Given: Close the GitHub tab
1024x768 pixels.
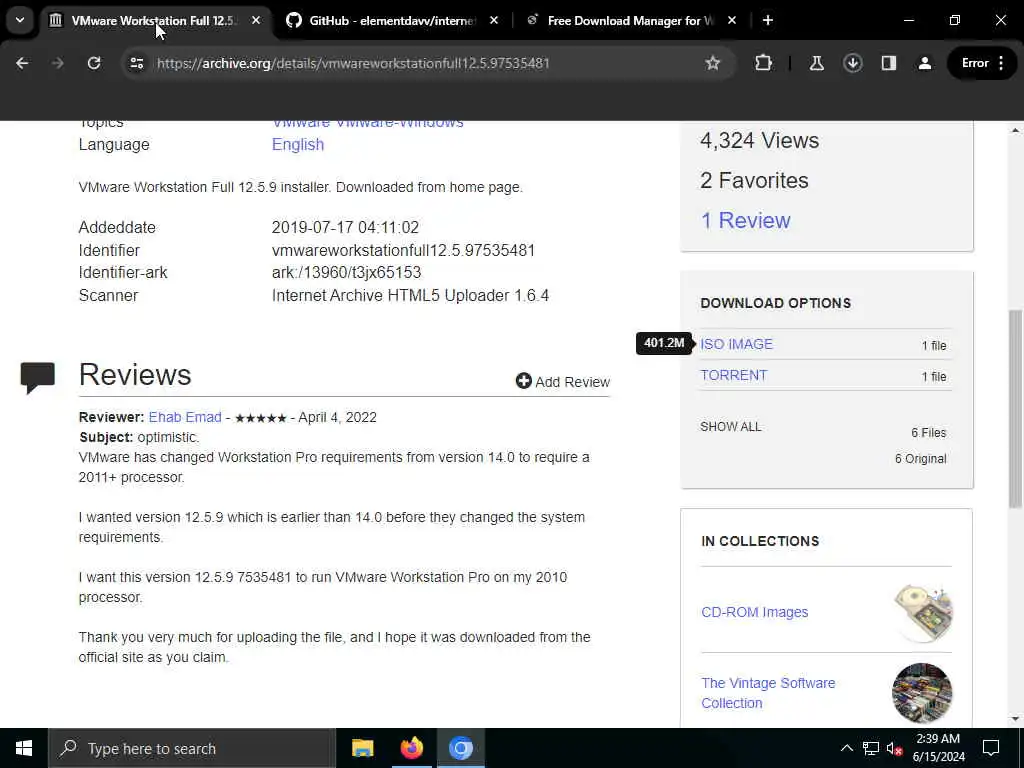Looking at the screenshot, I should [x=494, y=21].
